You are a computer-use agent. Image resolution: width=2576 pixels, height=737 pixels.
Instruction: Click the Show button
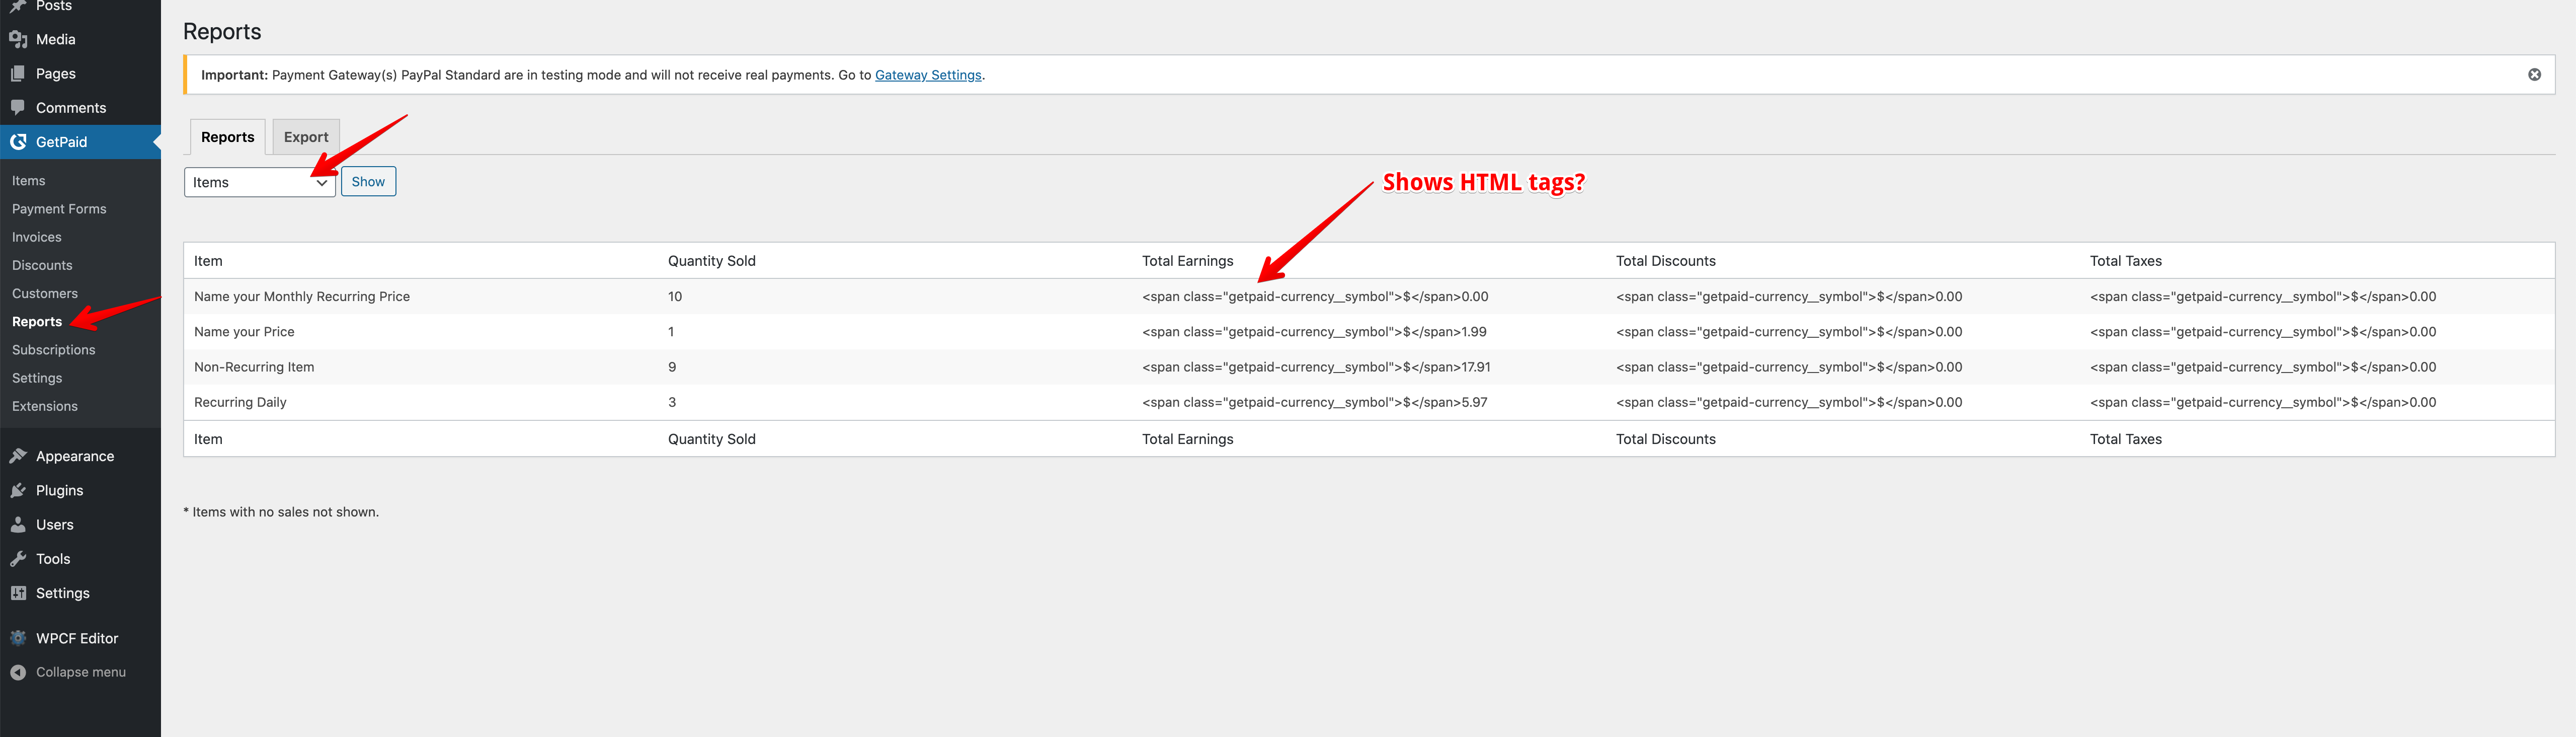click(368, 181)
